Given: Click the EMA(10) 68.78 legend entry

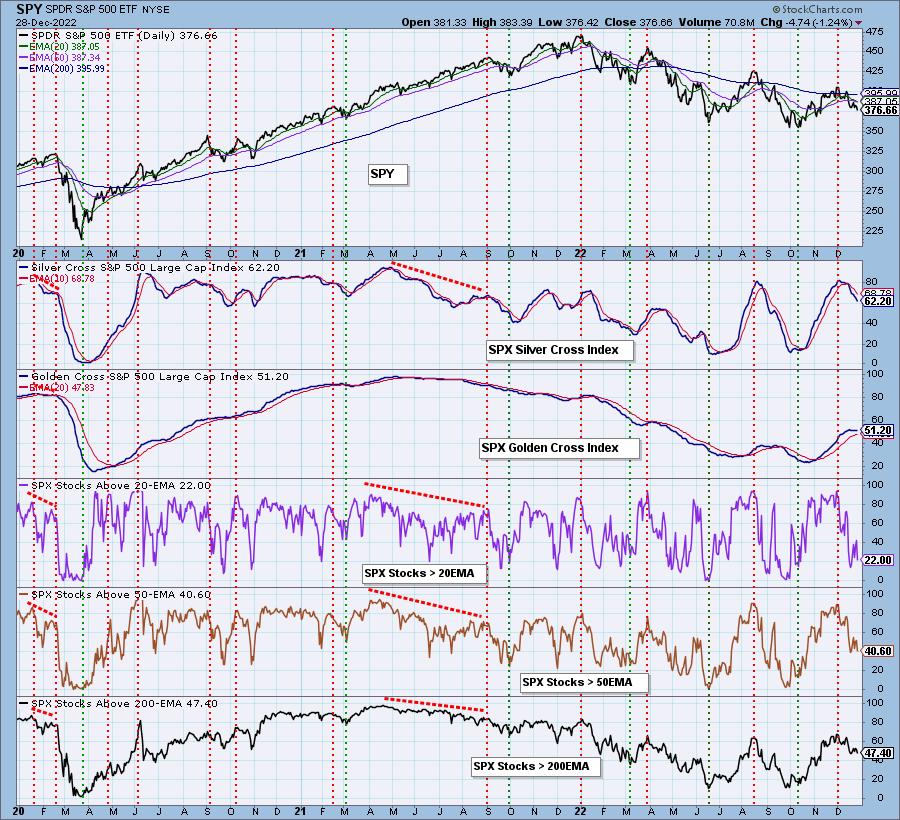Looking at the screenshot, I should 57,278.
